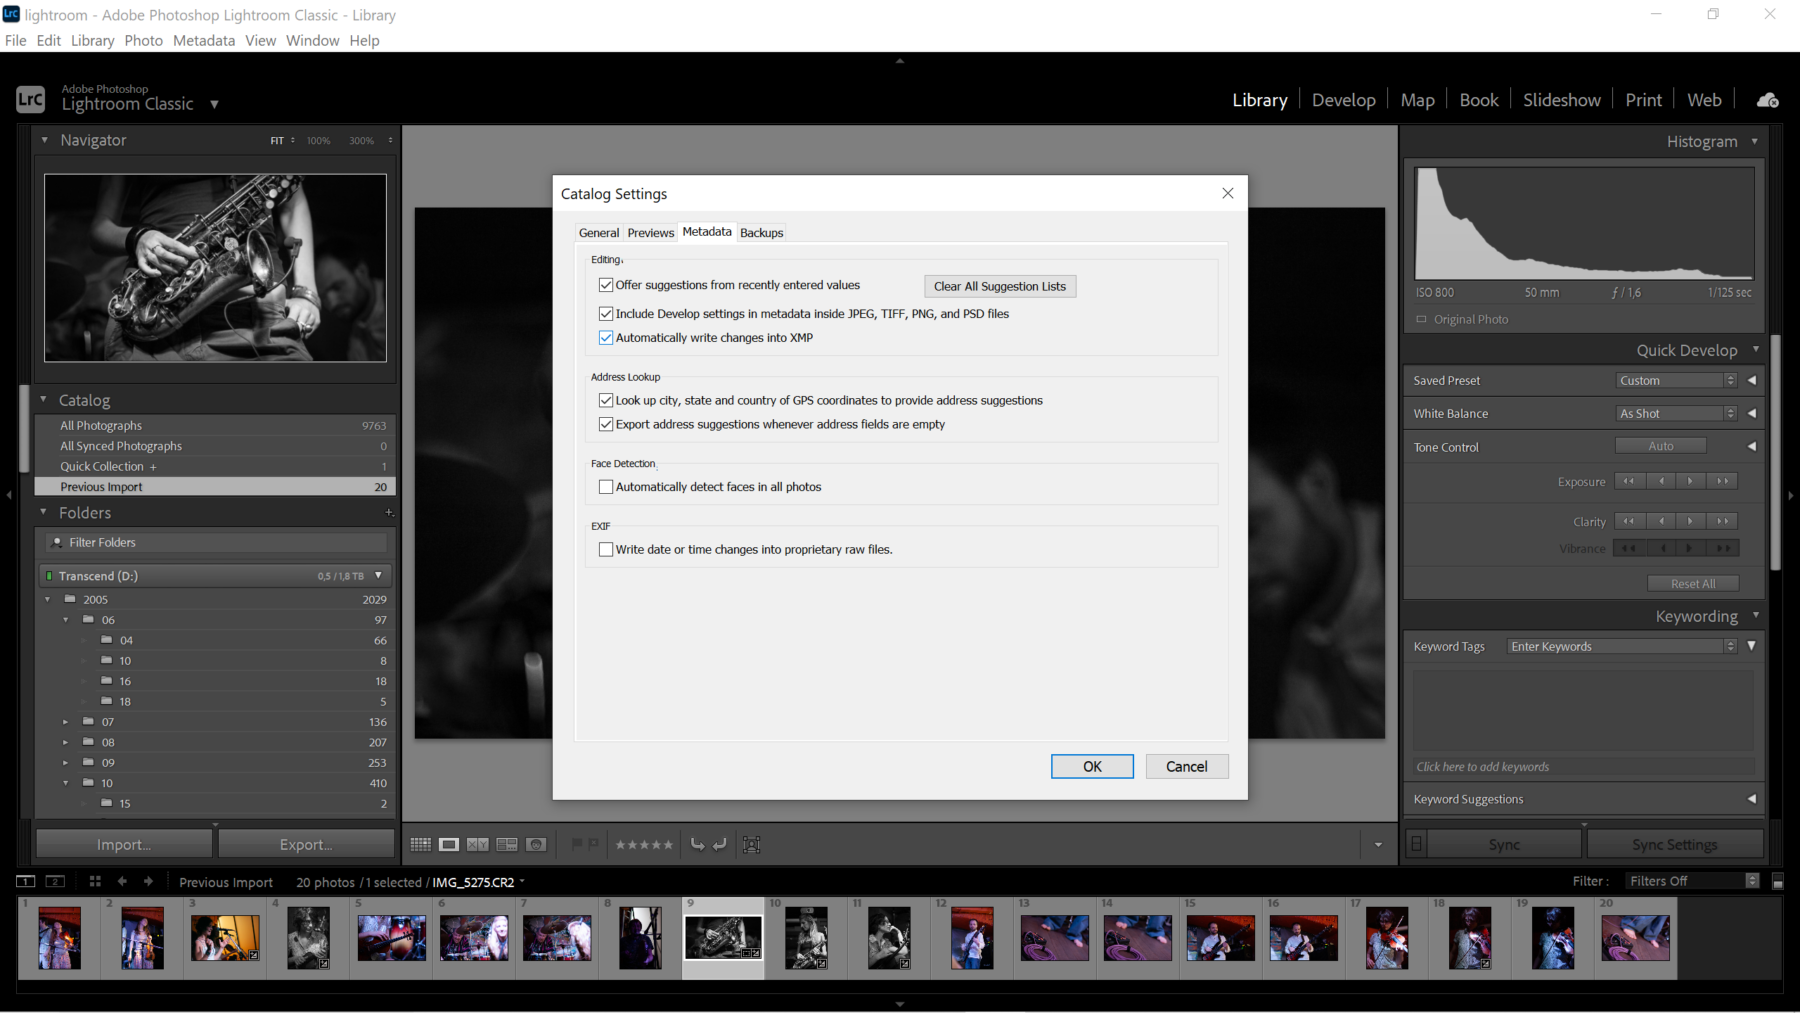Show the main window display icon
The image size is (1800, 1013).
pos(26,882)
